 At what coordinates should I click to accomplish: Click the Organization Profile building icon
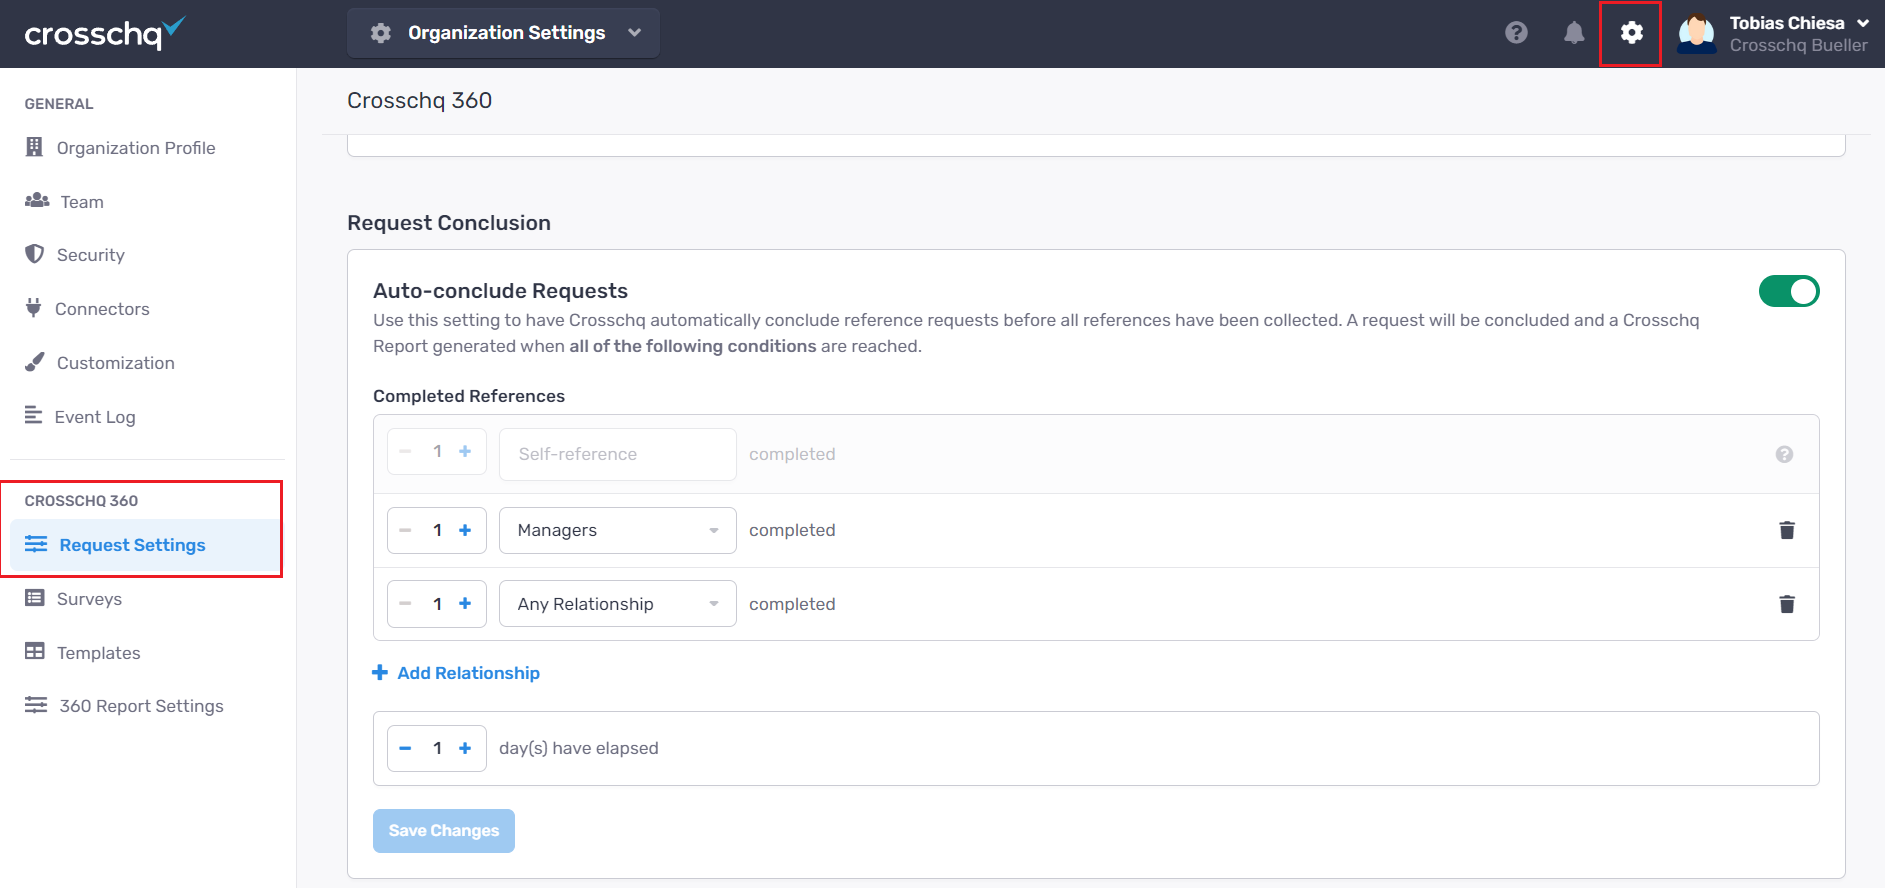[34, 147]
